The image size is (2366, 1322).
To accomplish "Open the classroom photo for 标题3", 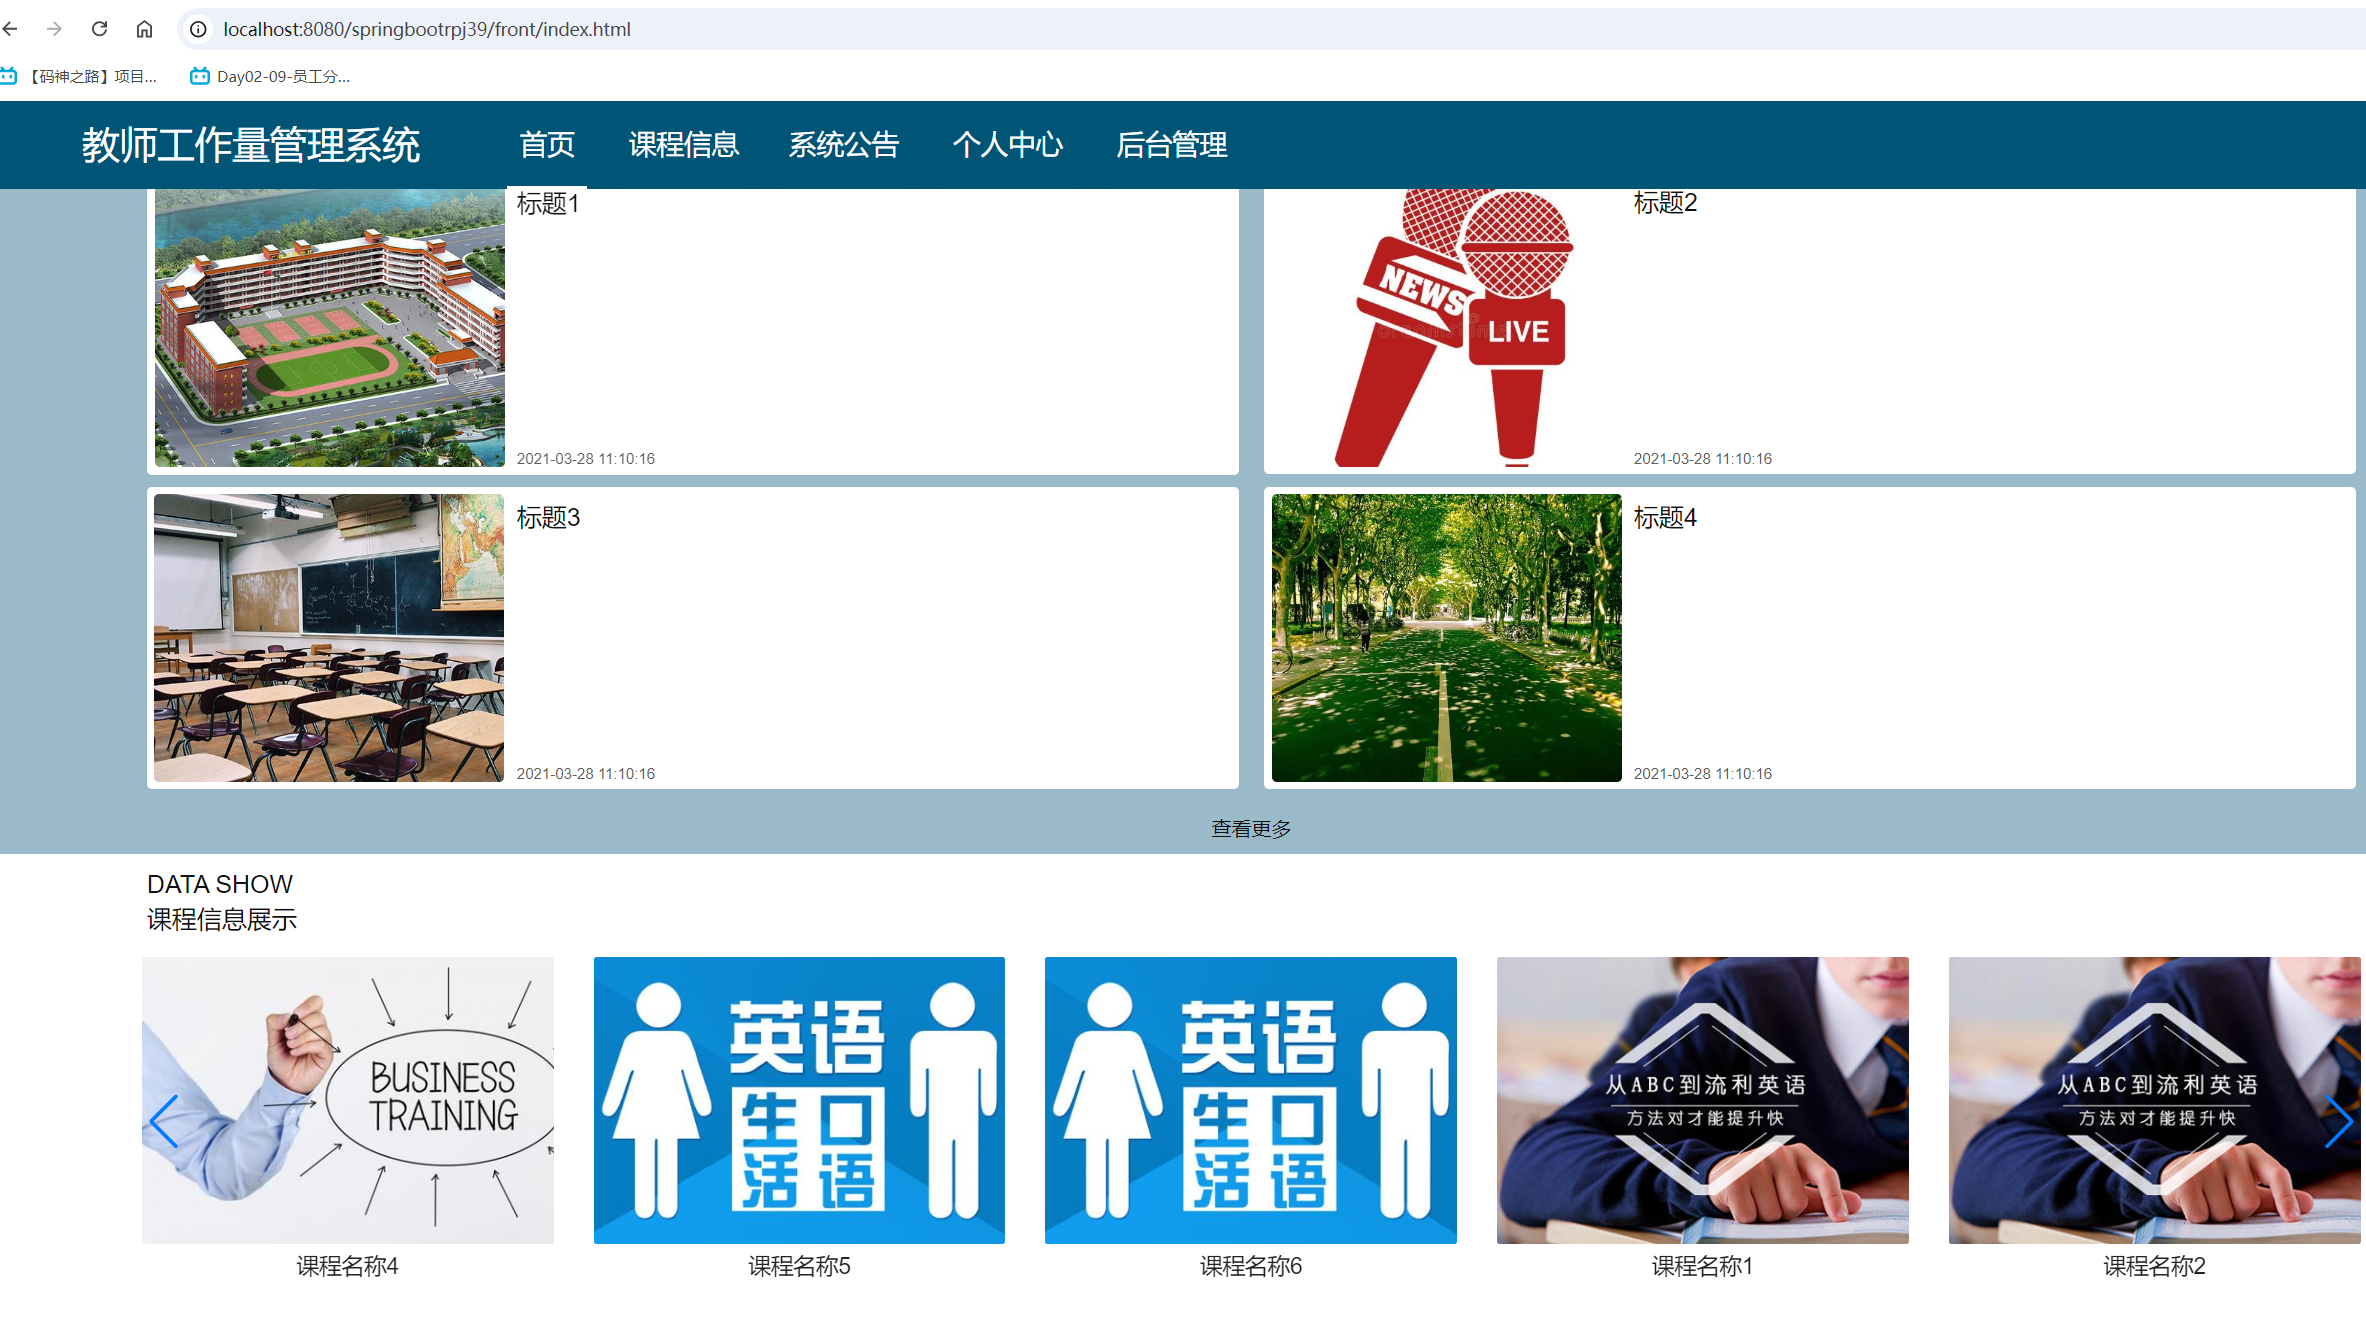I will click(329, 637).
